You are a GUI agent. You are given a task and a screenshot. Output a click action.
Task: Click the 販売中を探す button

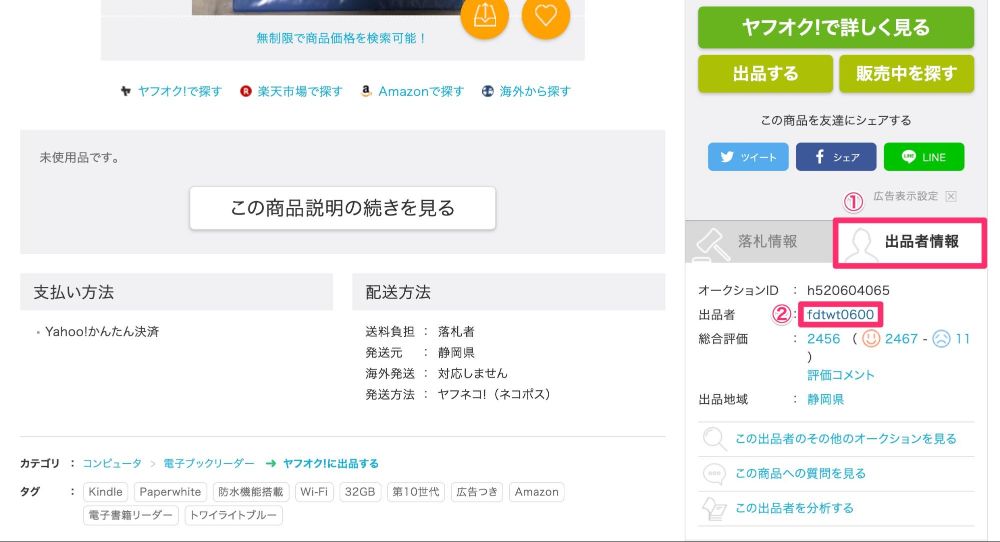(906, 73)
